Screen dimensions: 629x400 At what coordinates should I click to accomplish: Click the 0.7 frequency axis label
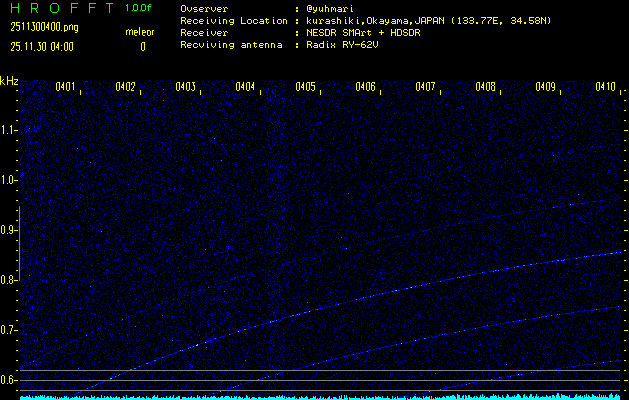coord(10,330)
